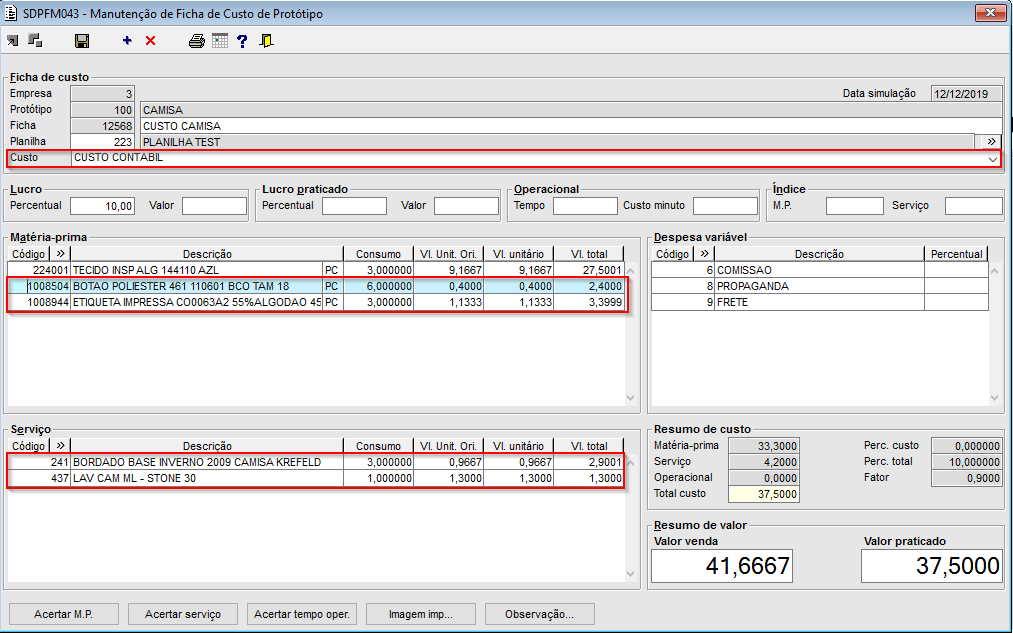
Task: Click the overlapping squares toolbar icon
Action: coord(36,41)
